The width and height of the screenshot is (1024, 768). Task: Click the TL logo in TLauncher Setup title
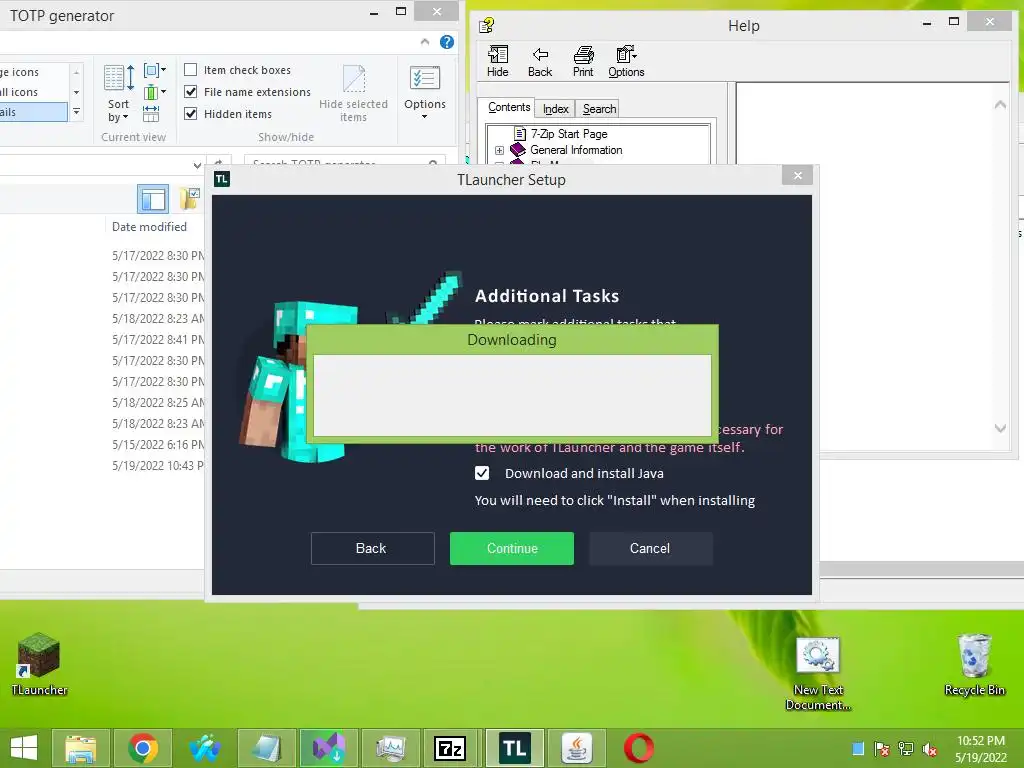click(x=222, y=179)
